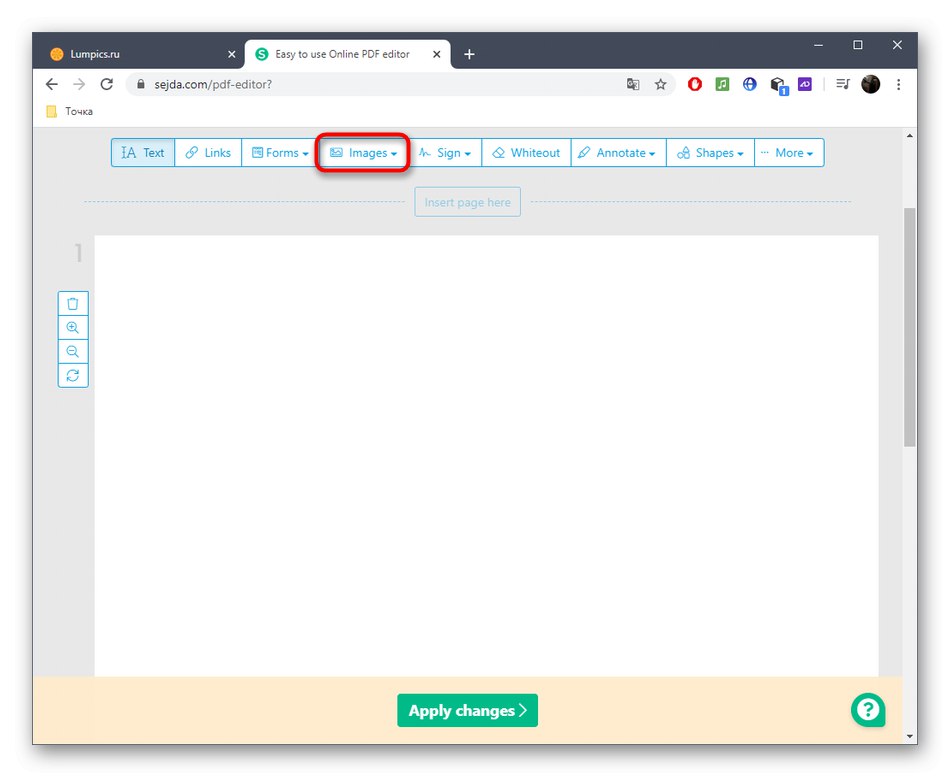This screenshot has height=777, width=950.
Task: Zoom out of the page
Action: tap(72, 351)
